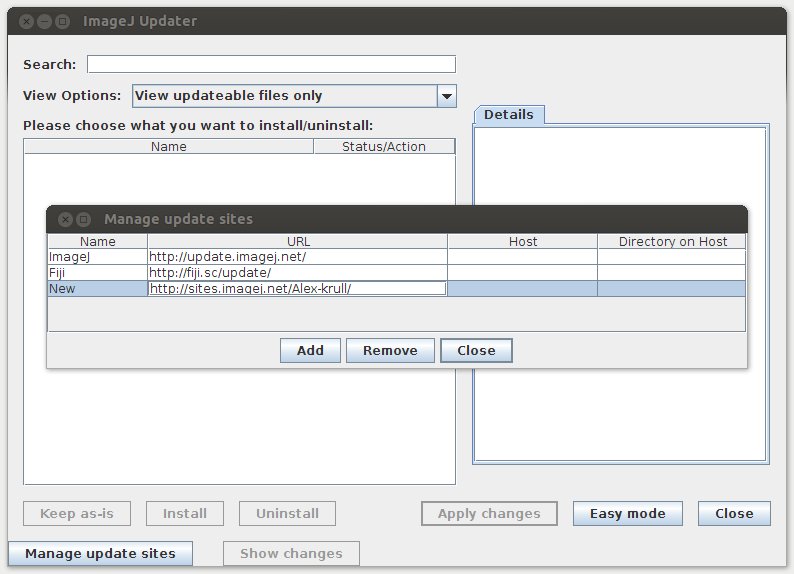Click the Name column header in update sites
The height and width of the screenshot is (574, 794).
[x=97, y=241]
